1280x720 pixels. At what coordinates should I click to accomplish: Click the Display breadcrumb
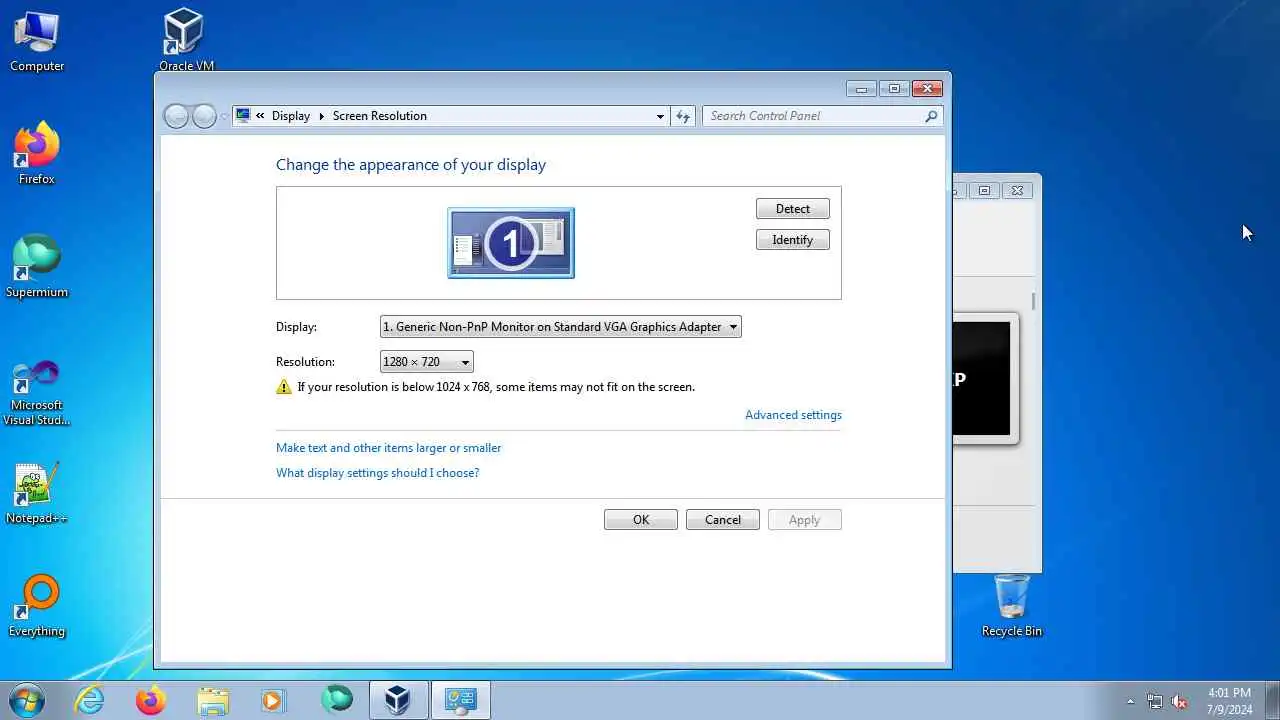(290, 116)
